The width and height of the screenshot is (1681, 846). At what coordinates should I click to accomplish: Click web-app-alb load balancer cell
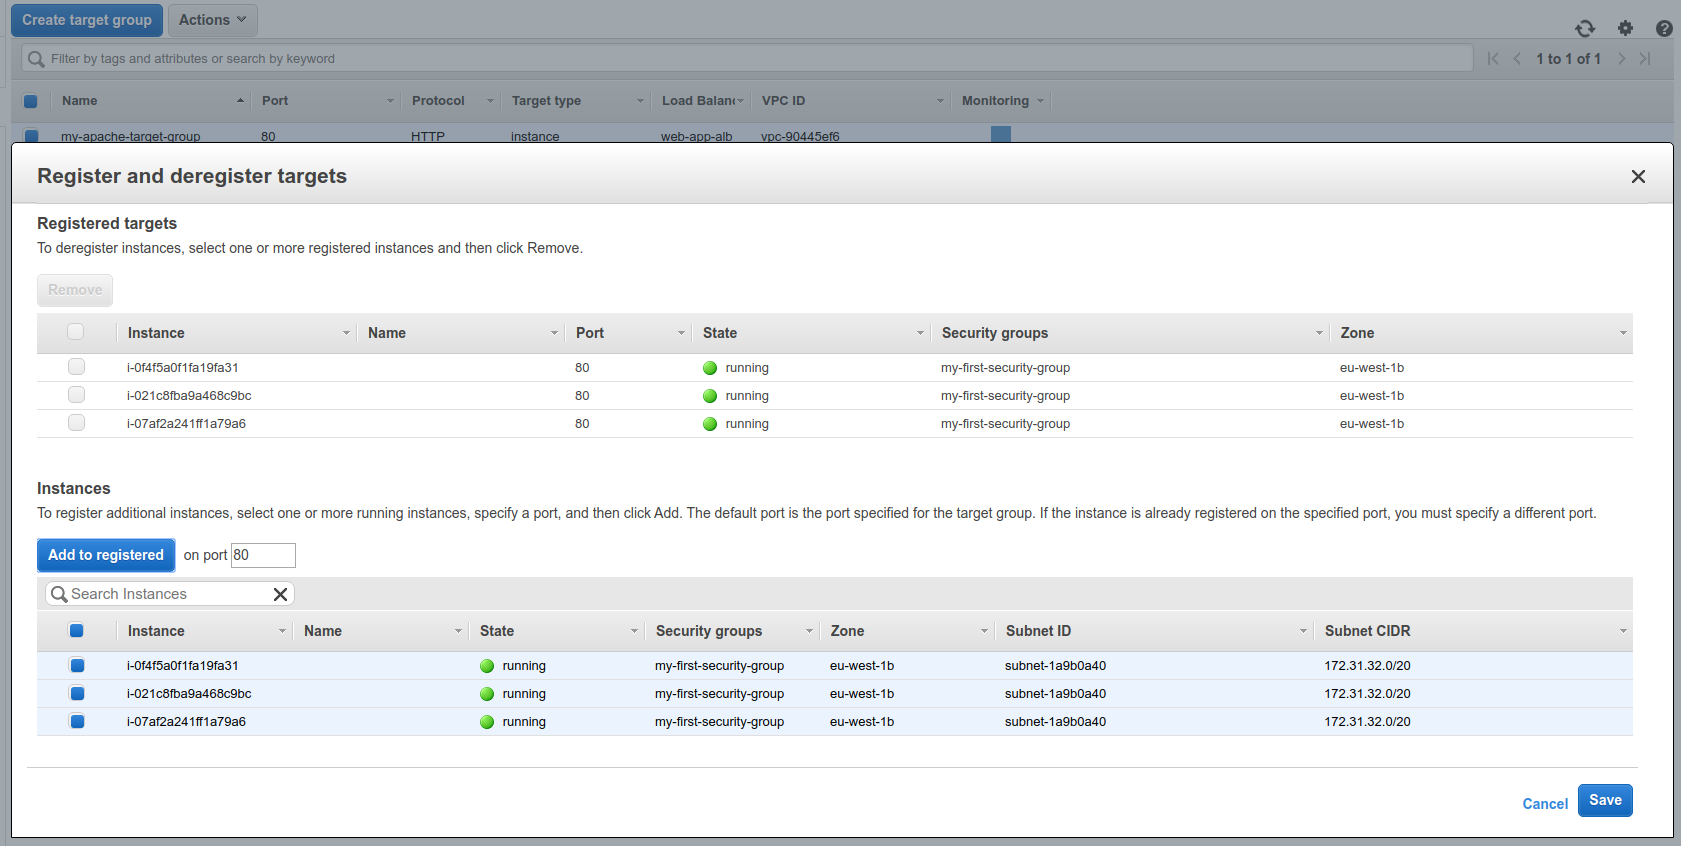(x=696, y=136)
